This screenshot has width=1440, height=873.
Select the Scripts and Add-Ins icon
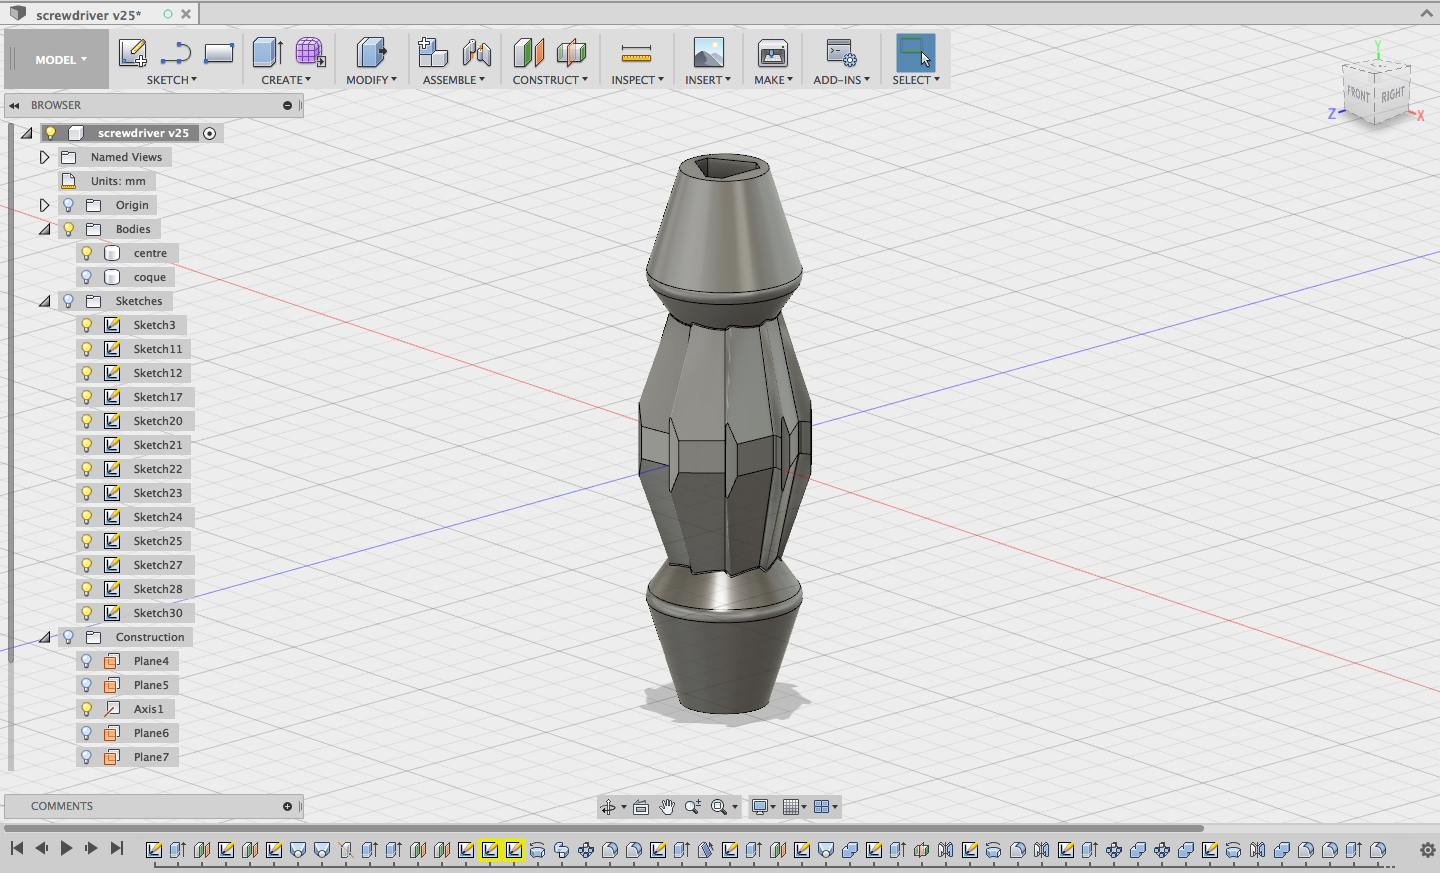841,52
